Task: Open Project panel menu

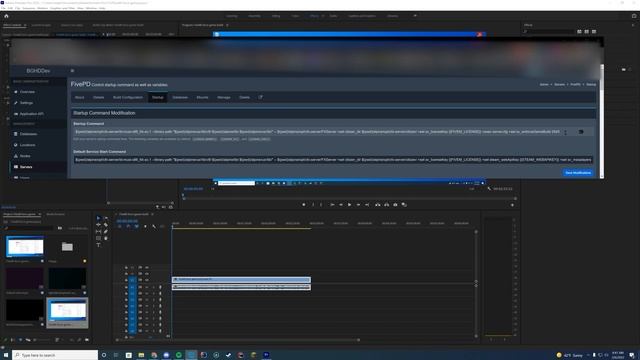Action: coord(40,214)
